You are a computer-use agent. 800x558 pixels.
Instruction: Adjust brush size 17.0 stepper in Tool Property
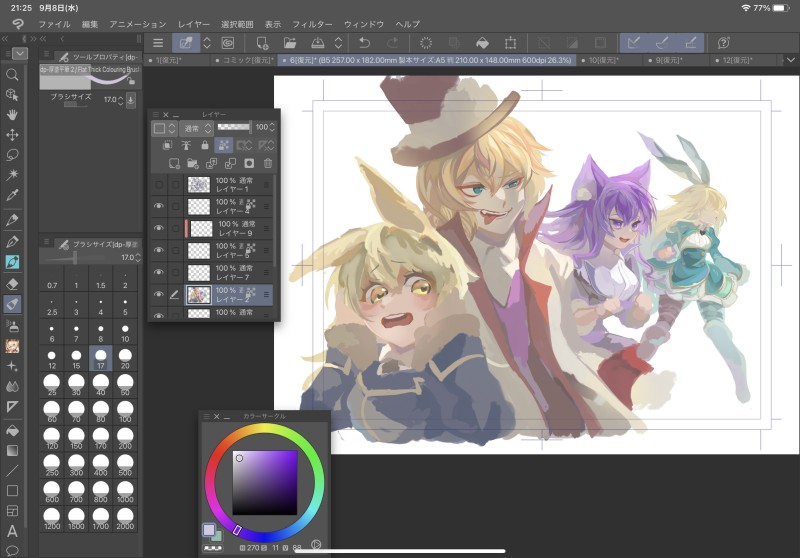tap(120, 100)
